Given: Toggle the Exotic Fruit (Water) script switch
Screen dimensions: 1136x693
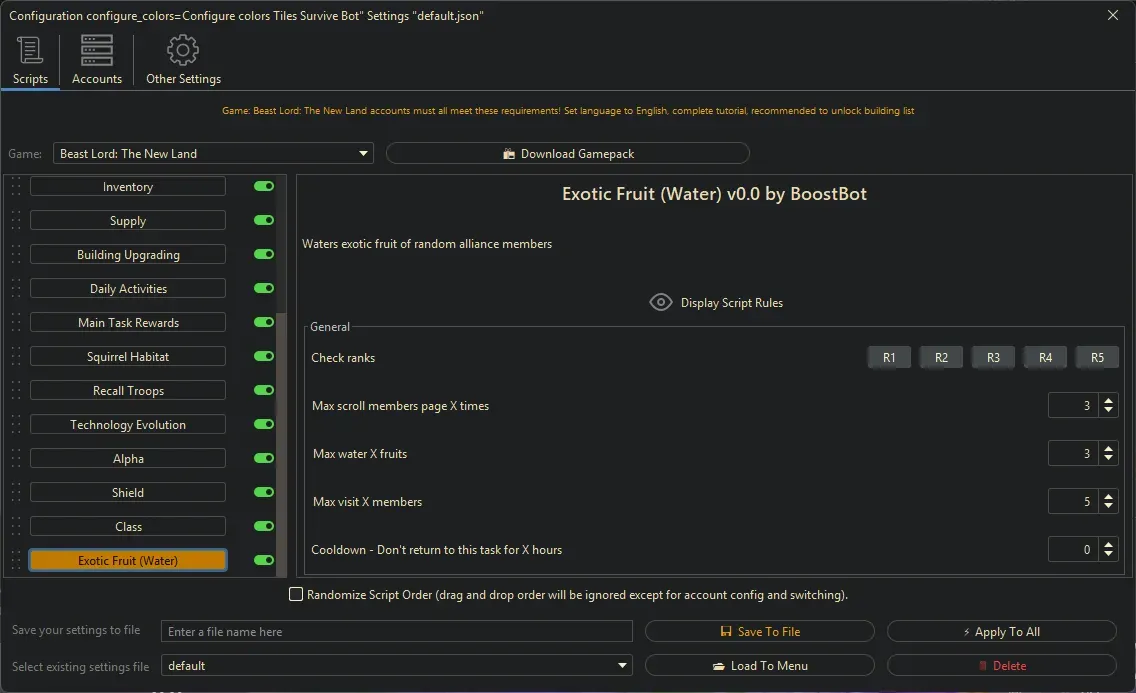Looking at the screenshot, I should [x=264, y=561].
